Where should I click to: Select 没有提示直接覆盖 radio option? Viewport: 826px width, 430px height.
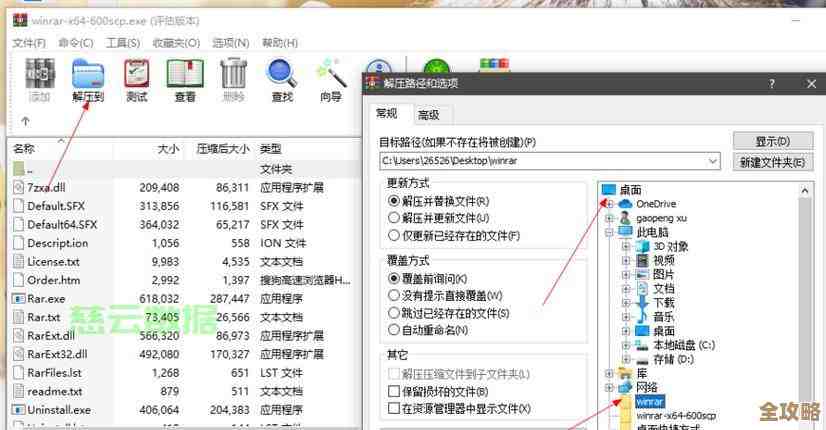pos(394,295)
